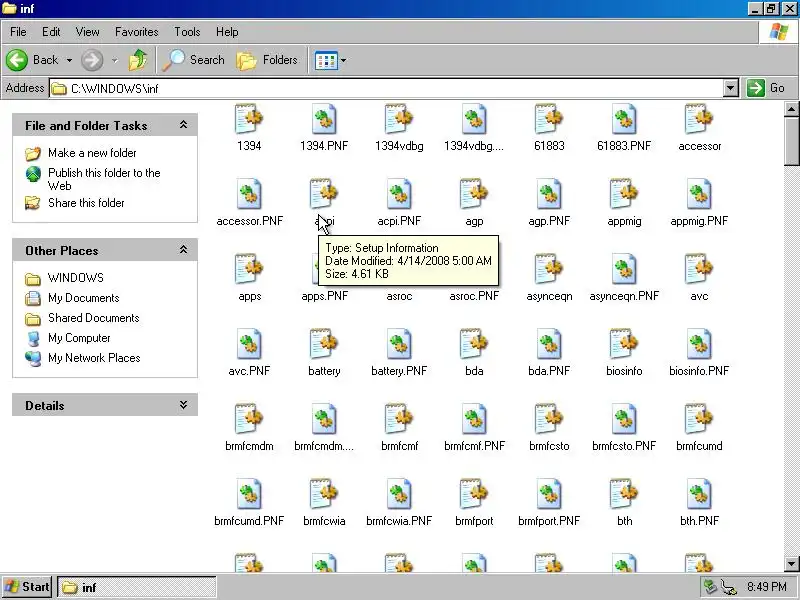Select the brmfcsto file icon
The image size is (800, 600).
coord(549,419)
